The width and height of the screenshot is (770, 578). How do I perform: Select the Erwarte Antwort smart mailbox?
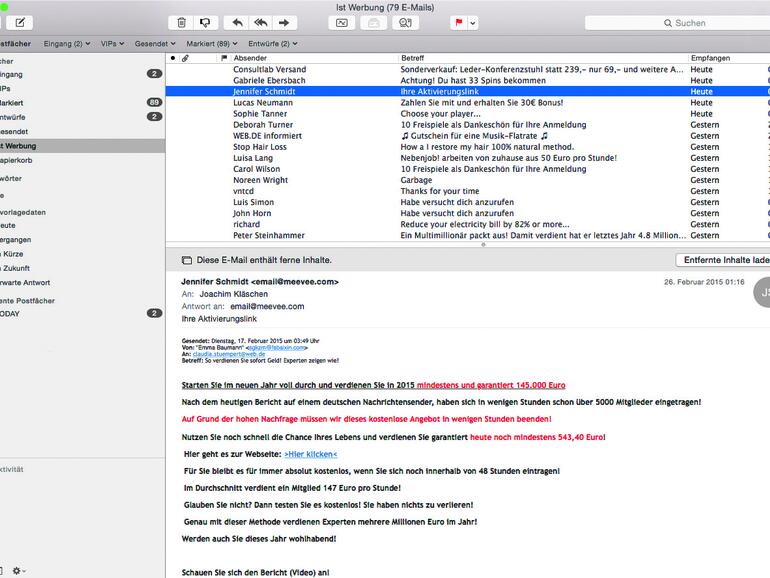point(82,282)
